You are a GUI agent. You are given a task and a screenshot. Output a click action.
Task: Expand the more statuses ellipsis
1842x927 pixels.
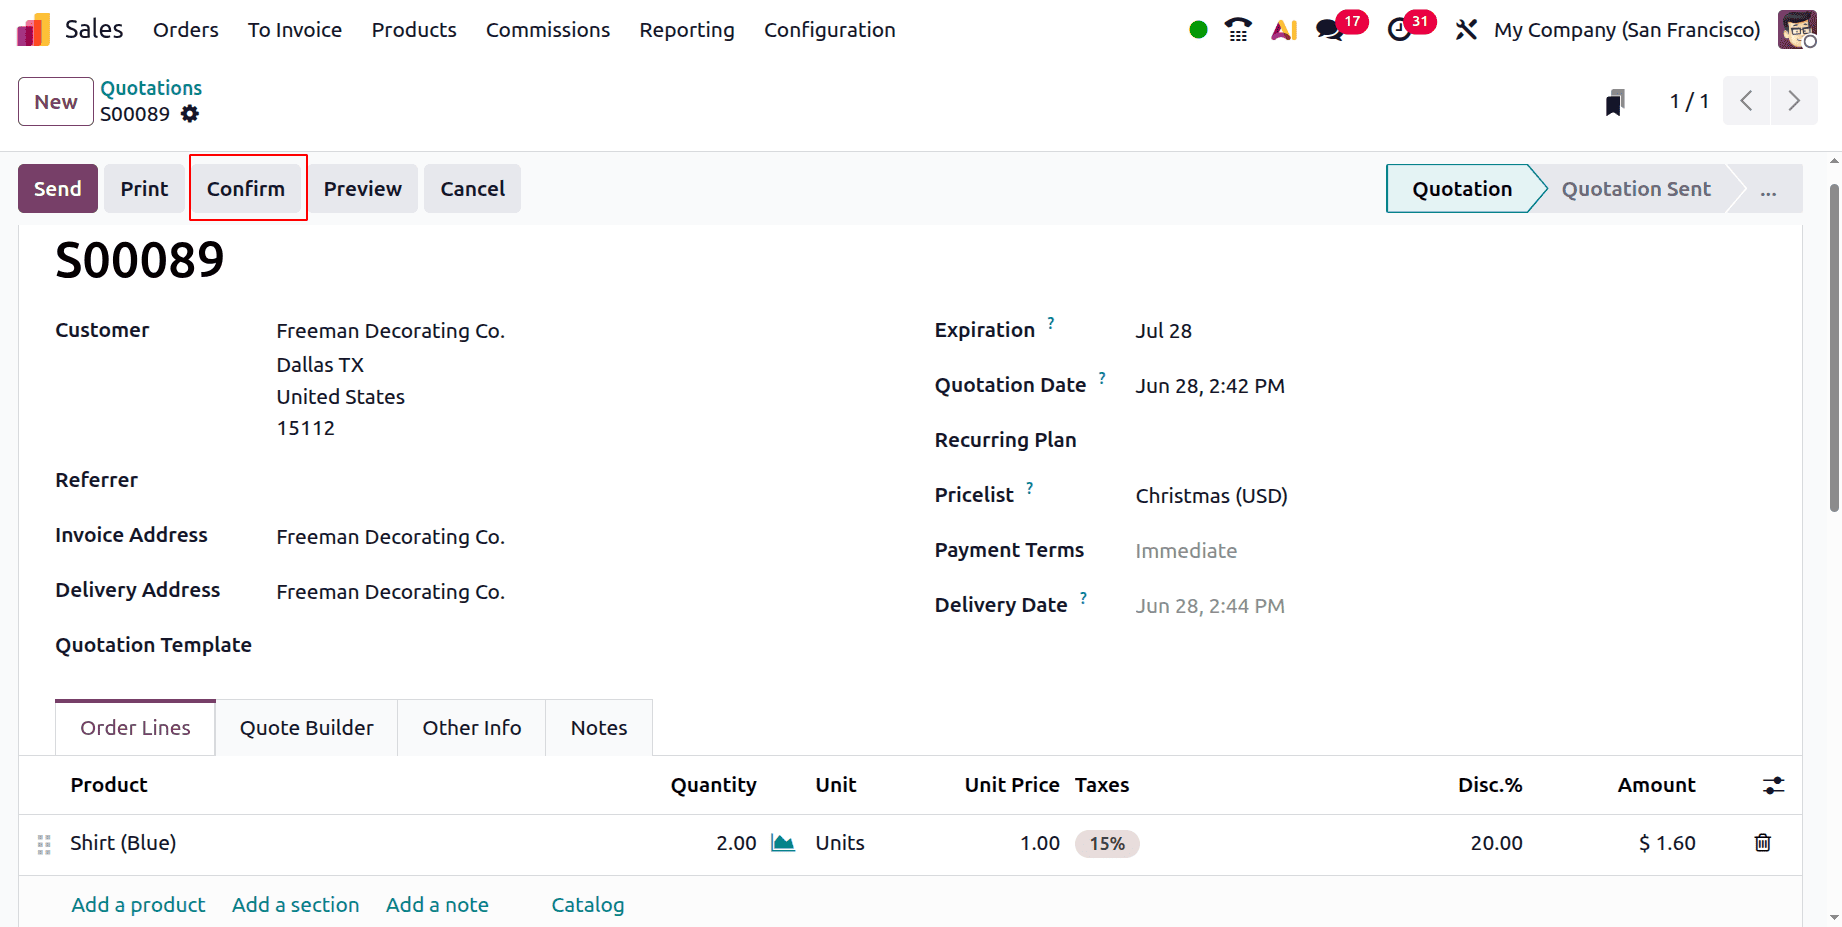click(1768, 189)
